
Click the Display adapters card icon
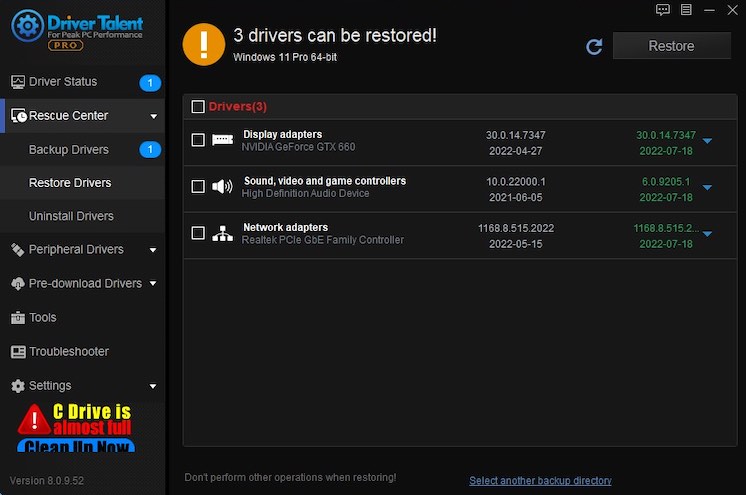(222, 139)
